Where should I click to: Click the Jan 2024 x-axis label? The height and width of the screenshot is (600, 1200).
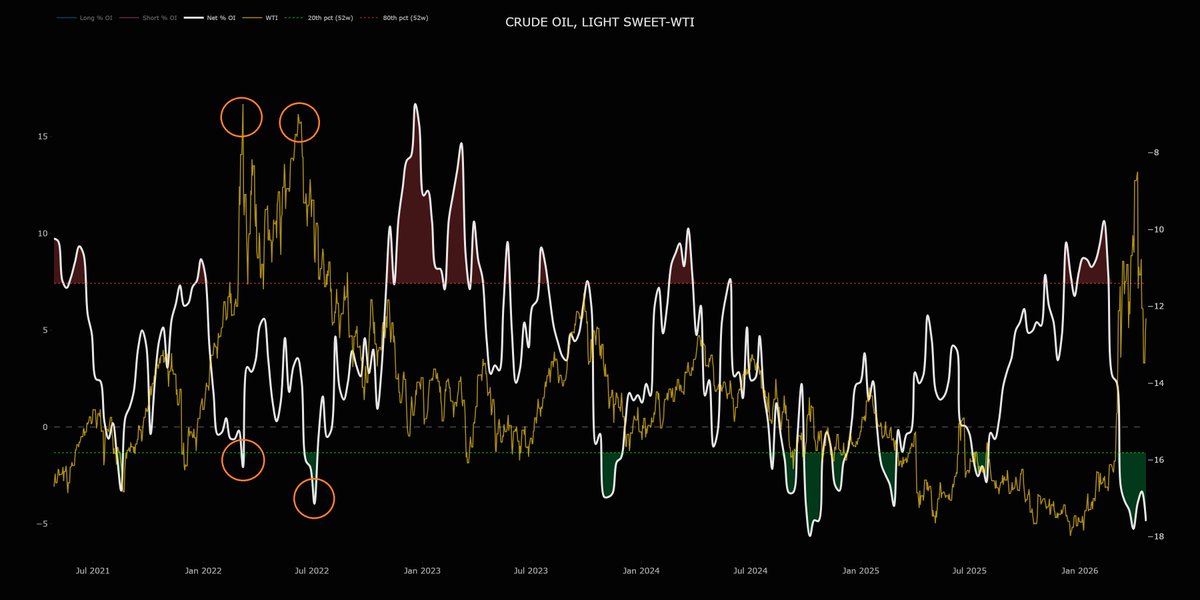(641, 571)
